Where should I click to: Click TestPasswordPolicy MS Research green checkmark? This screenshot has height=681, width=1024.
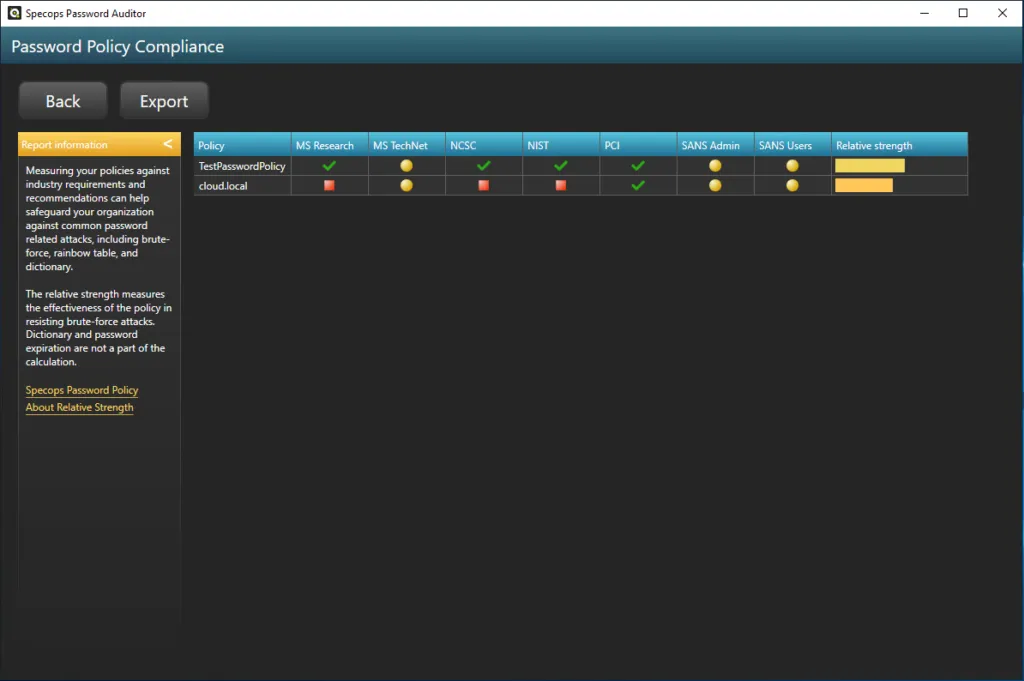coord(329,165)
